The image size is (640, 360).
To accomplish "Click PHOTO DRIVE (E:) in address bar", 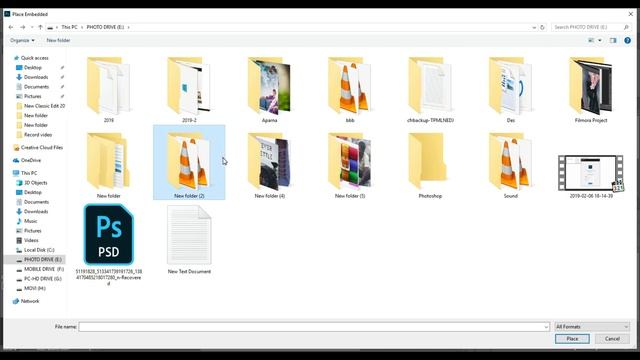I will (105, 27).
